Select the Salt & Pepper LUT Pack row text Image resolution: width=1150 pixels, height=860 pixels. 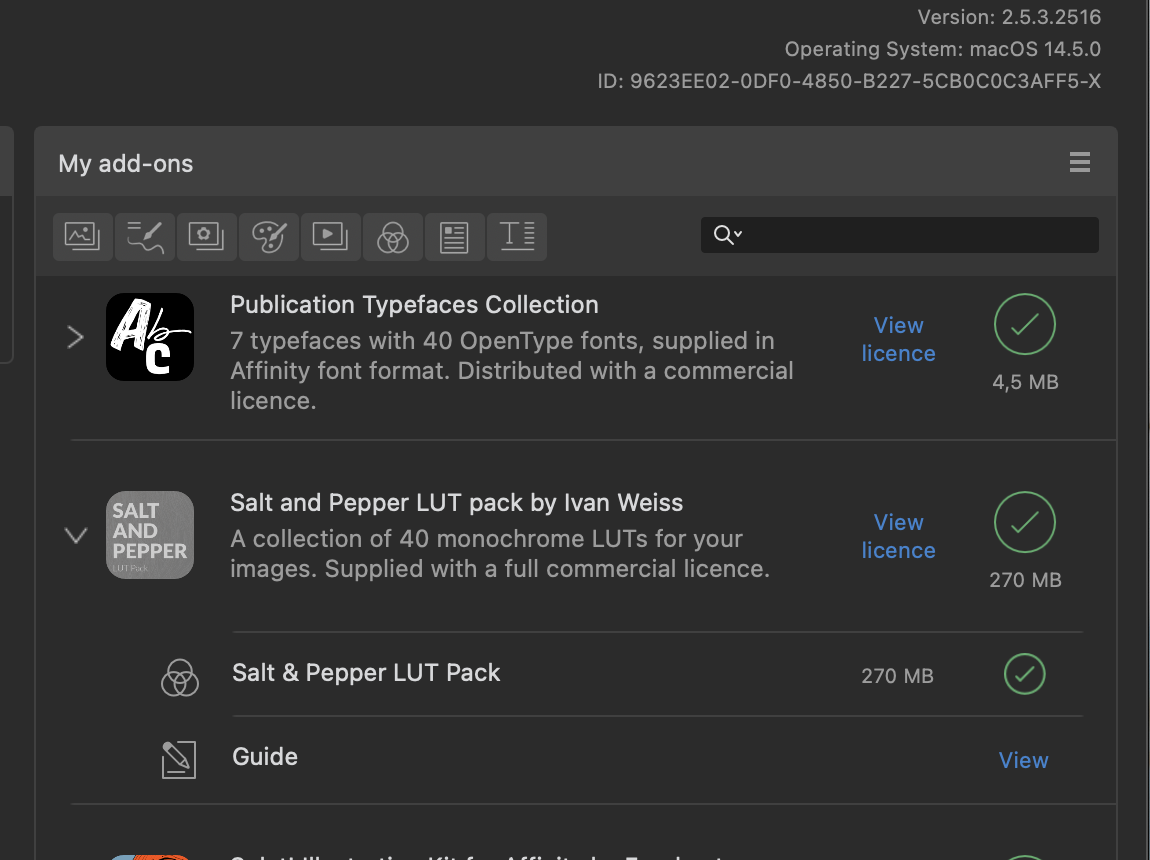pyautogui.click(x=366, y=672)
